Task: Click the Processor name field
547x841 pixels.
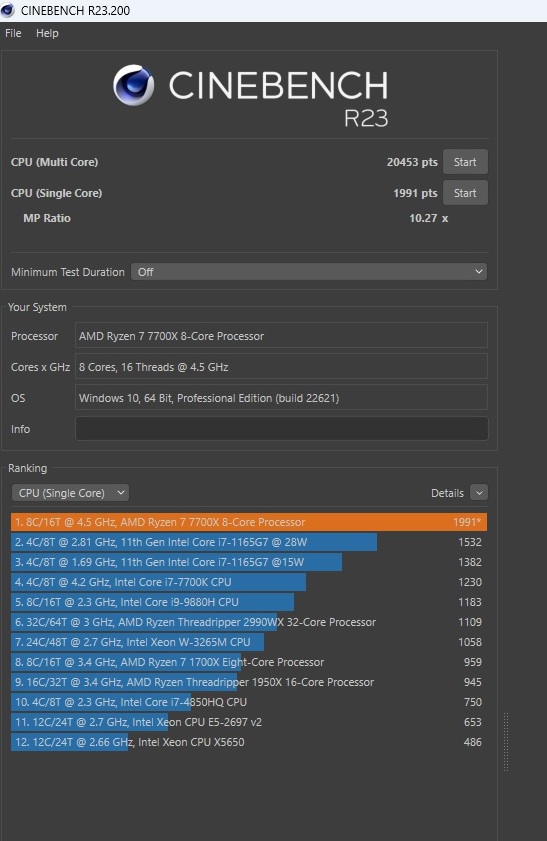Action: pyautogui.click(x=282, y=336)
